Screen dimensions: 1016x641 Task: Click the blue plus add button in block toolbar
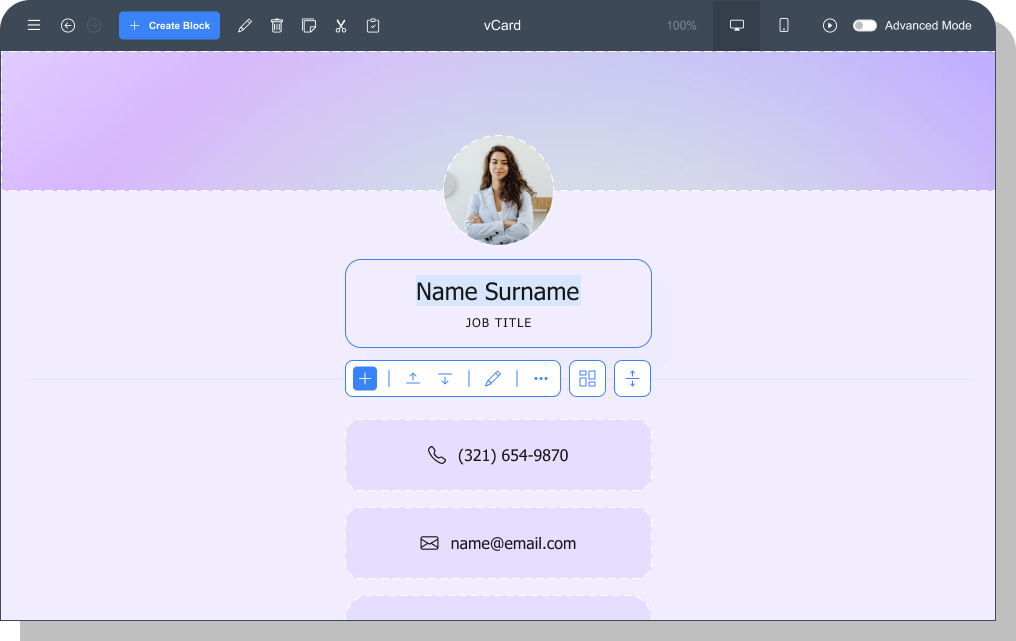point(365,378)
